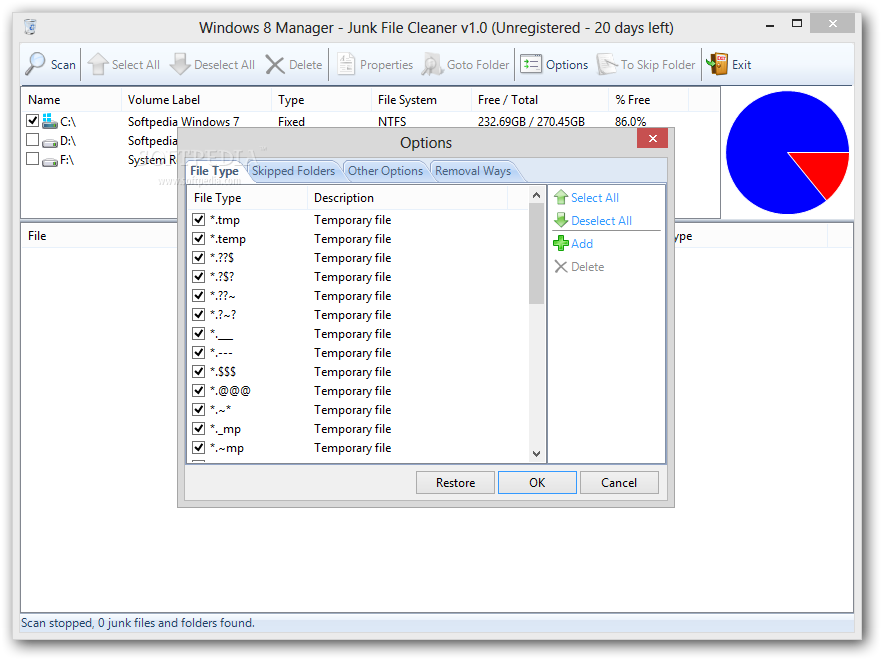Click the green Deselect All arrow in Options dialog

pyautogui.click(x=561, y=221)
